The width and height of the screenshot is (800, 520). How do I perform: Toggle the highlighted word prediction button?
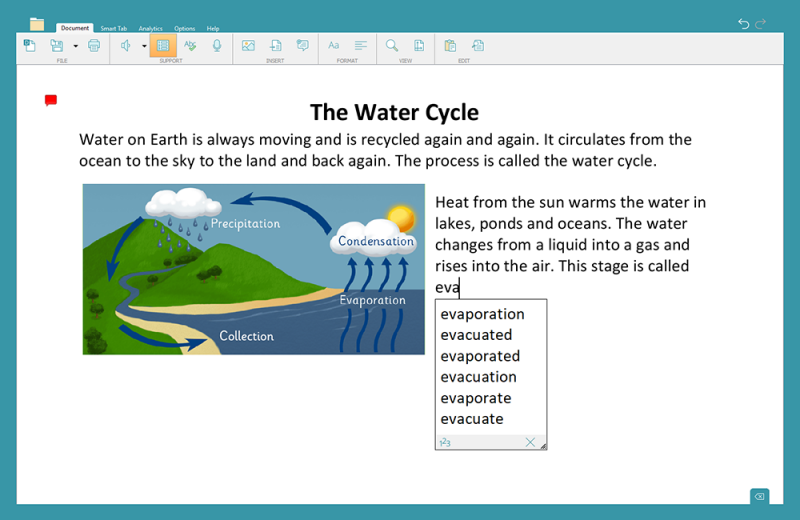163,46
